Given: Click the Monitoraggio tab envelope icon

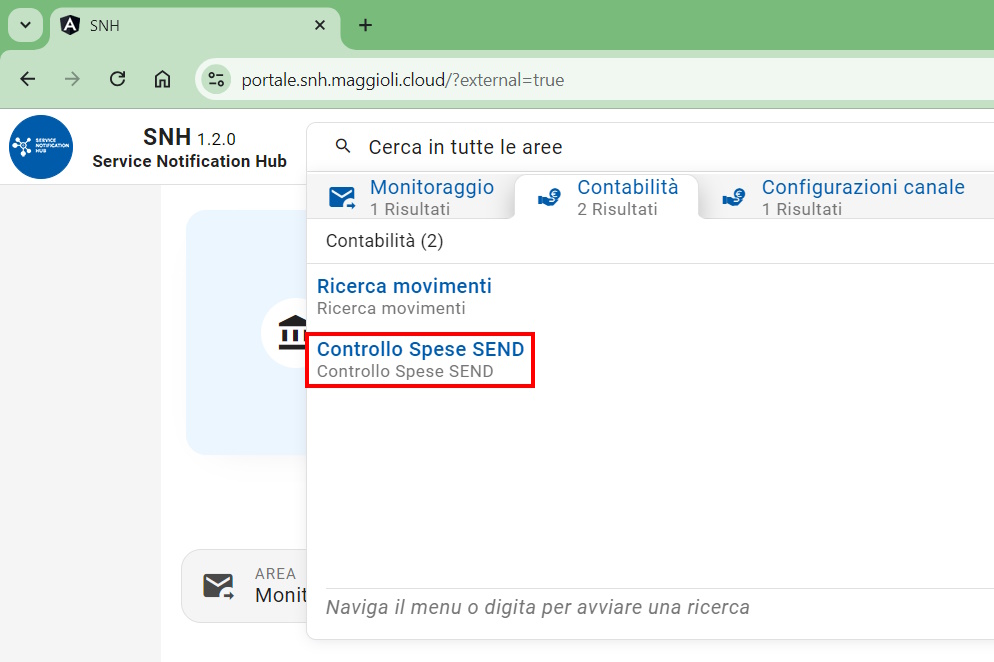Looking at the screenshot, I should coord(342,198).
